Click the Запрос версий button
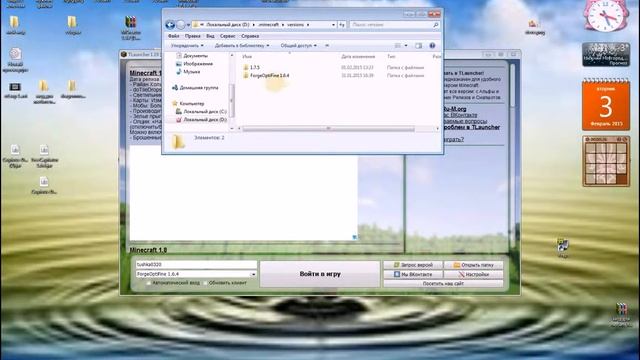The height and width of the screenshot is (360, 640). click(x=413, y=265)
